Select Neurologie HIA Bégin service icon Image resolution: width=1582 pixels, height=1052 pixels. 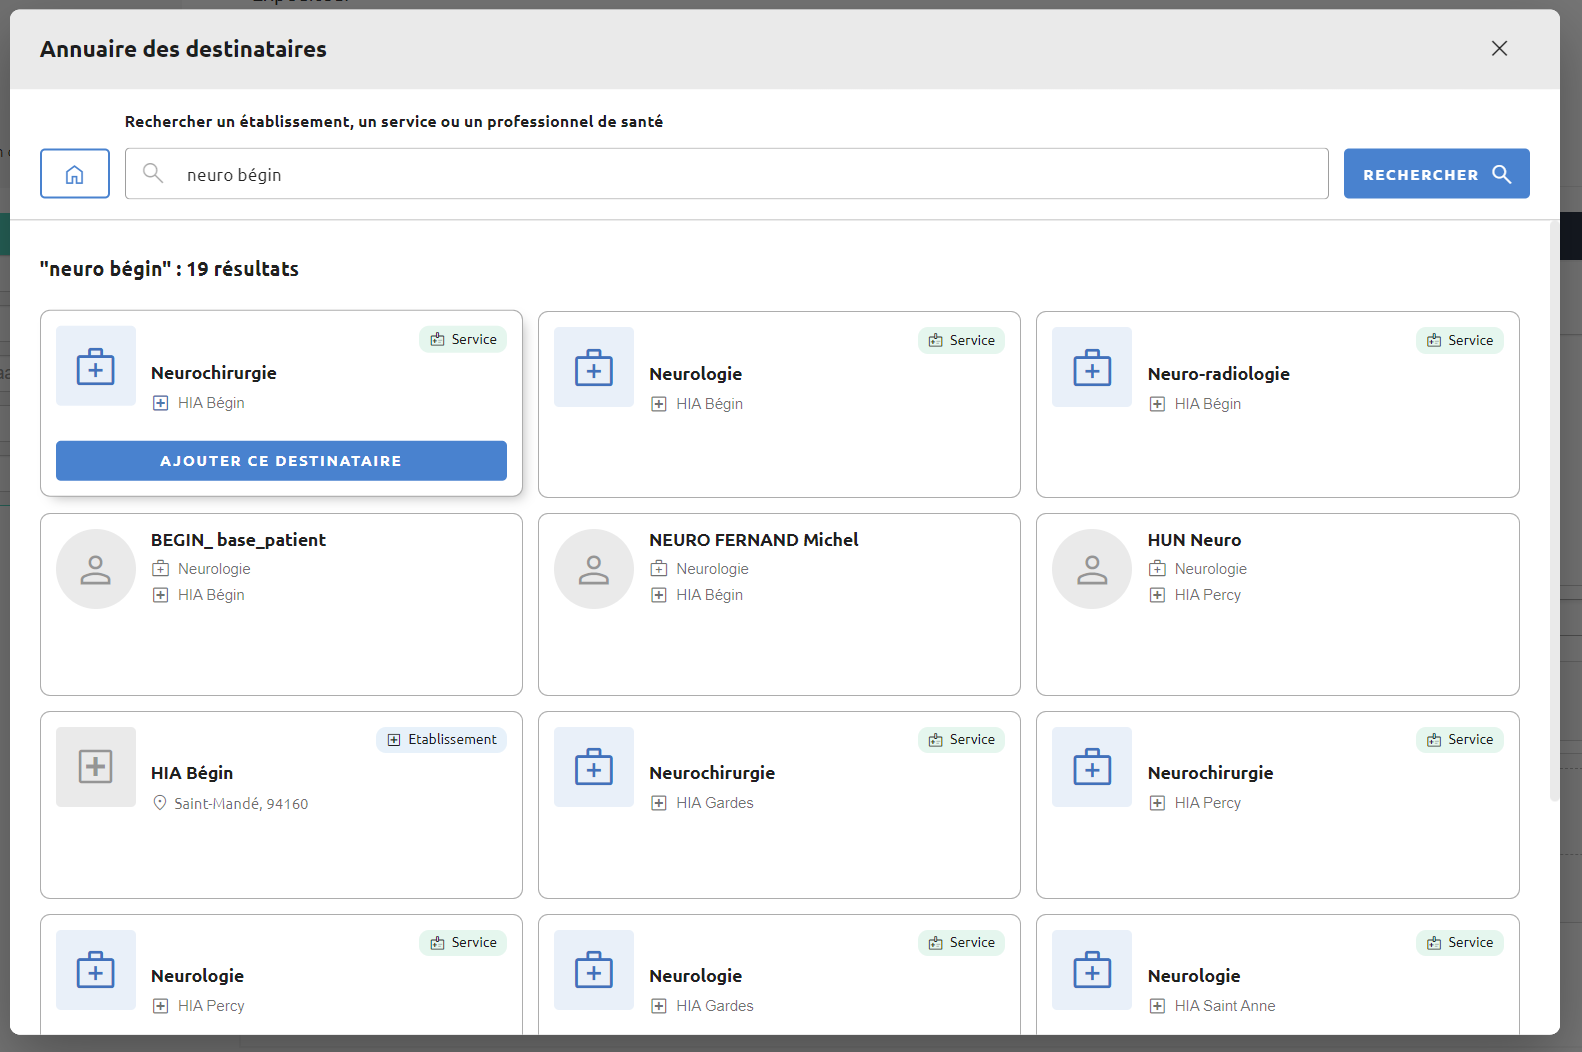coord(594,367)
